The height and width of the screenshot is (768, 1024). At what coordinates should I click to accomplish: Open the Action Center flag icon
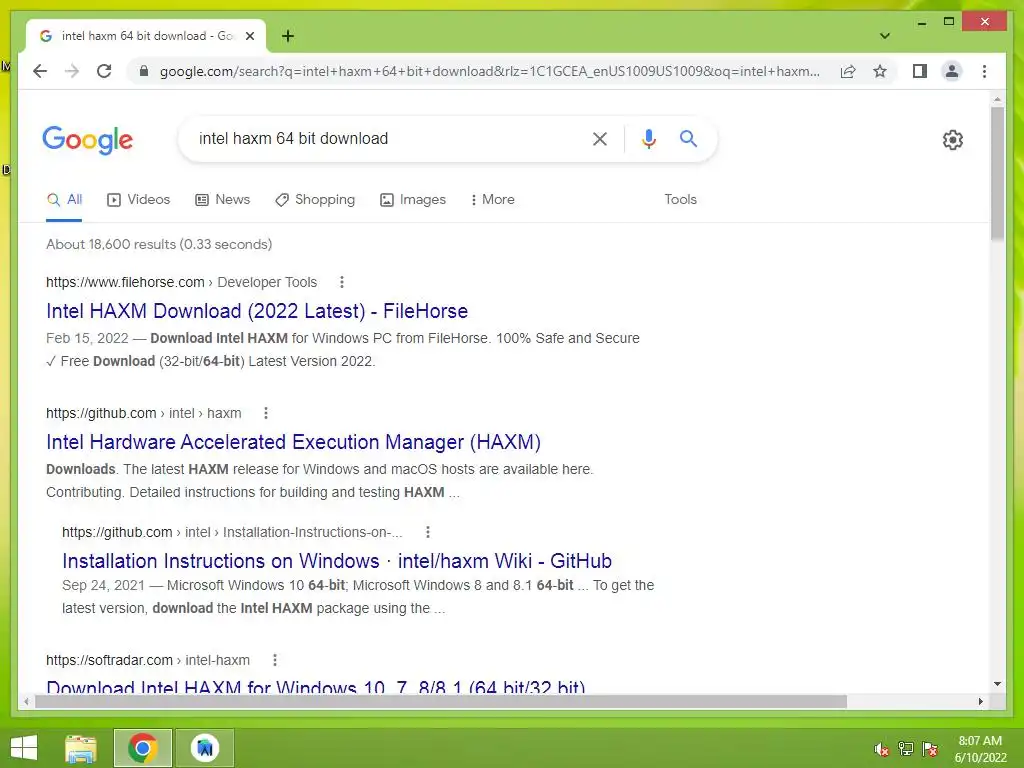[x=930, y=749]
